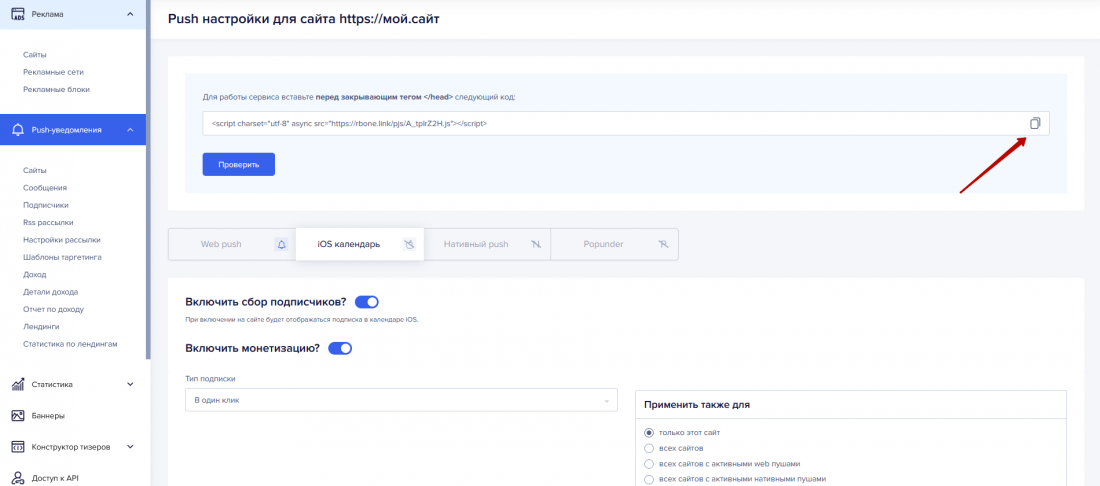Click the crossed N icon on the Нативный push tab
This screenshot has height=486, width=1100.
tap(537, 244)
